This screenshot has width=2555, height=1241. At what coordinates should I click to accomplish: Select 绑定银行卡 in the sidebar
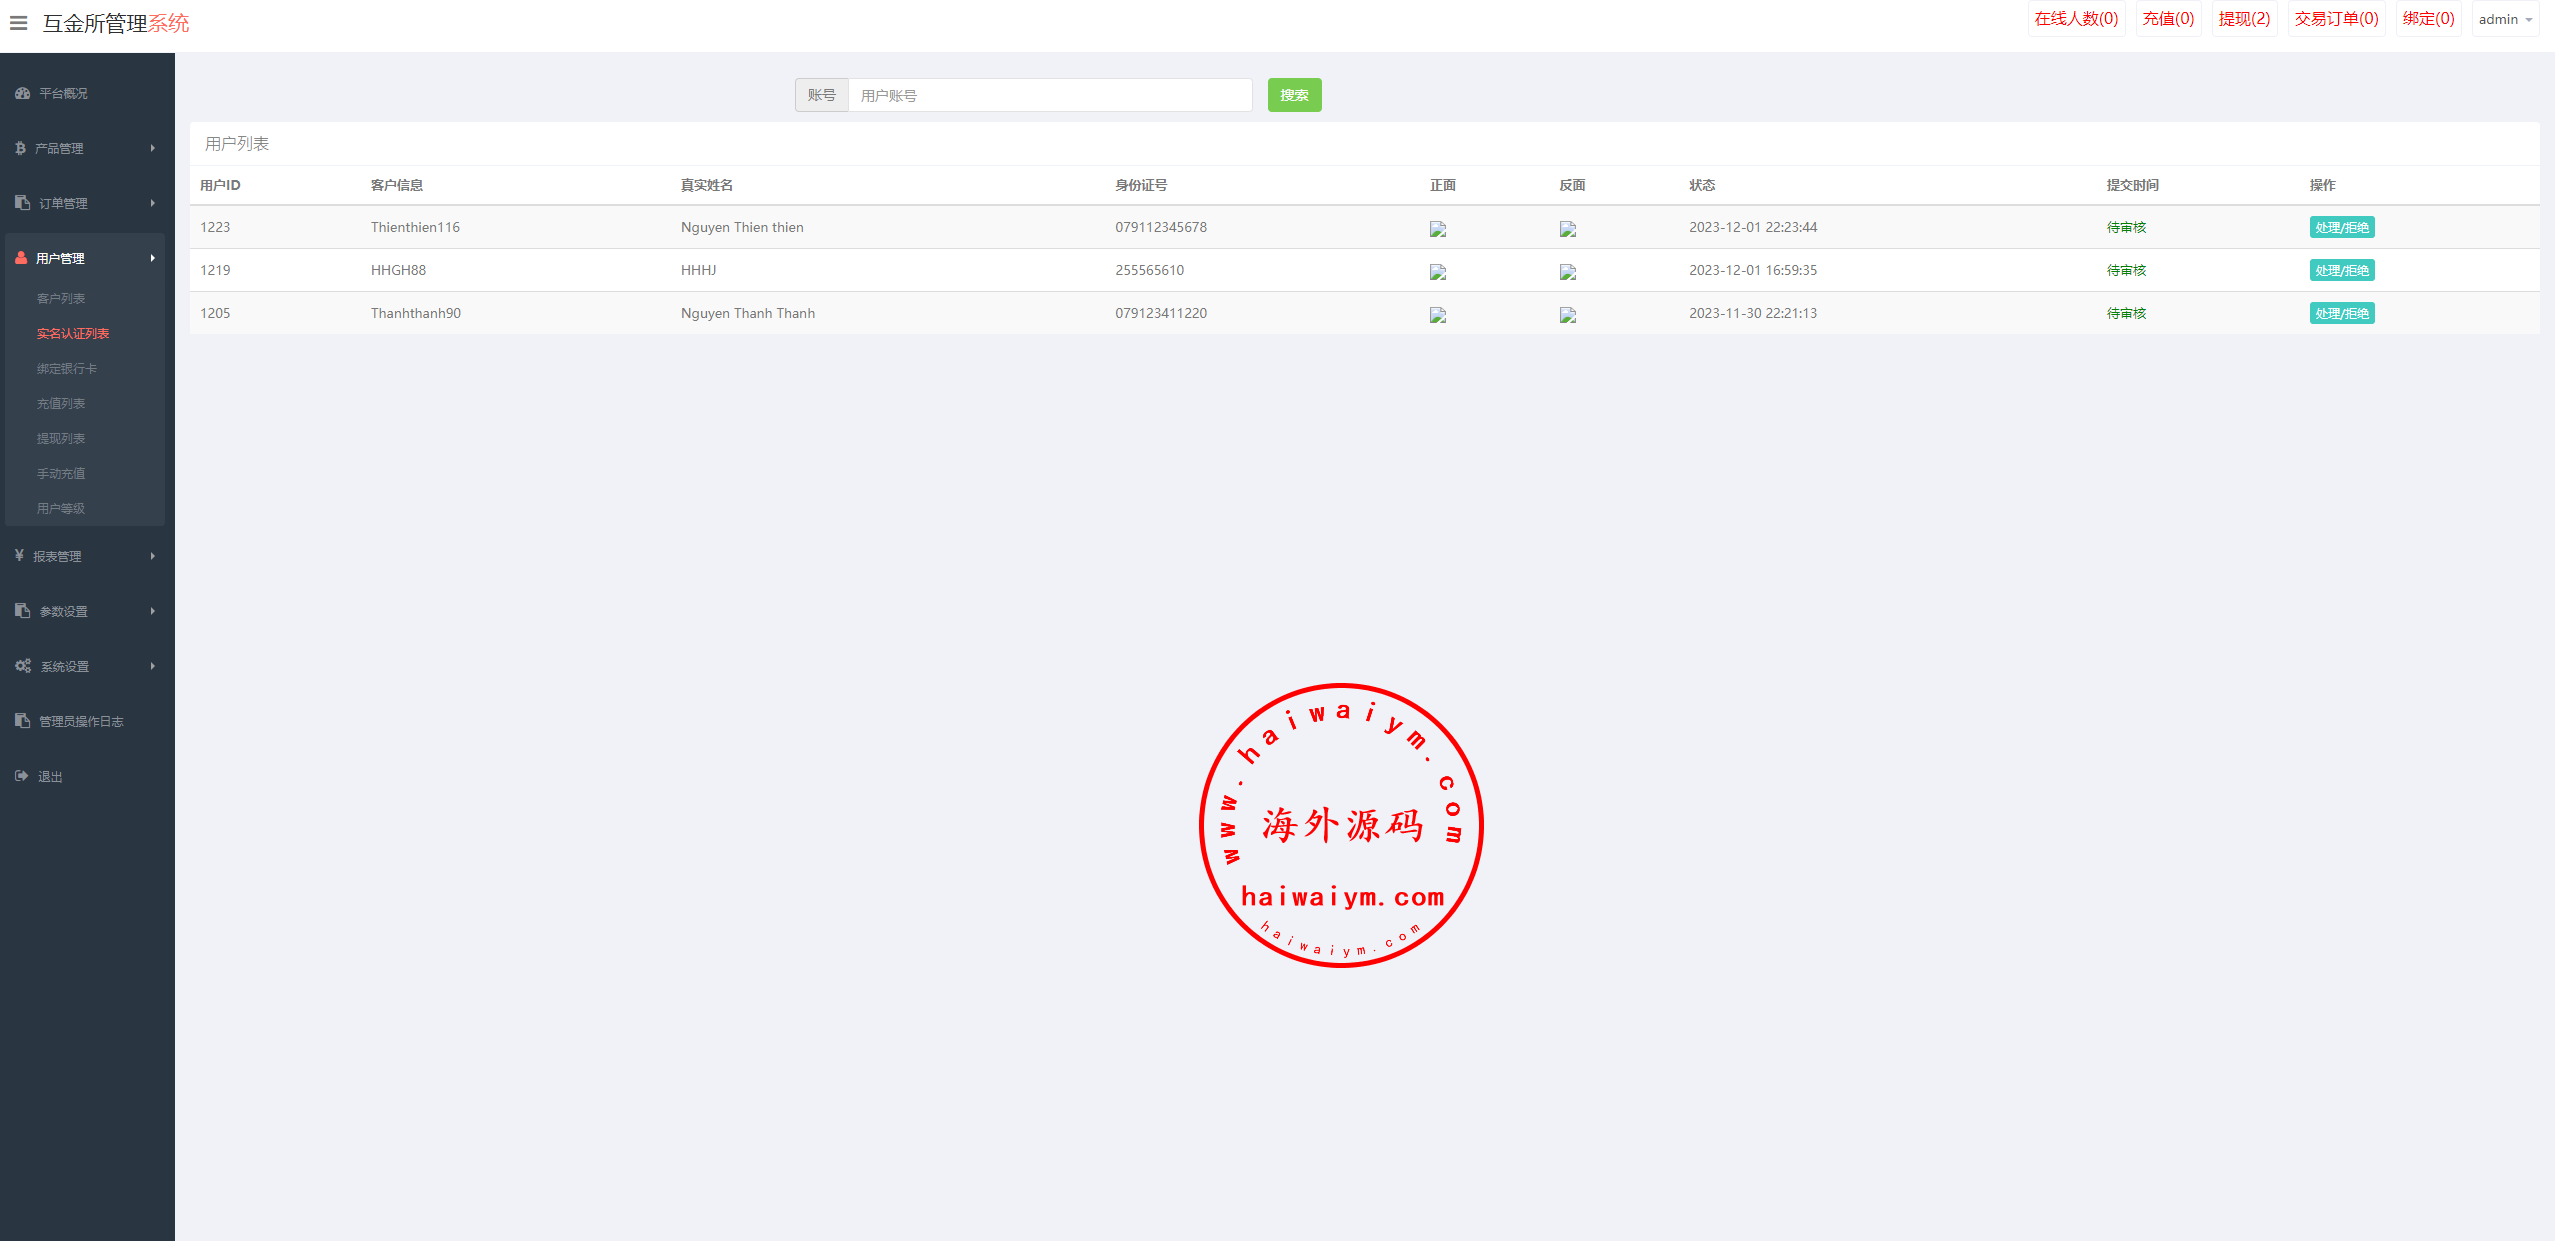67,368
